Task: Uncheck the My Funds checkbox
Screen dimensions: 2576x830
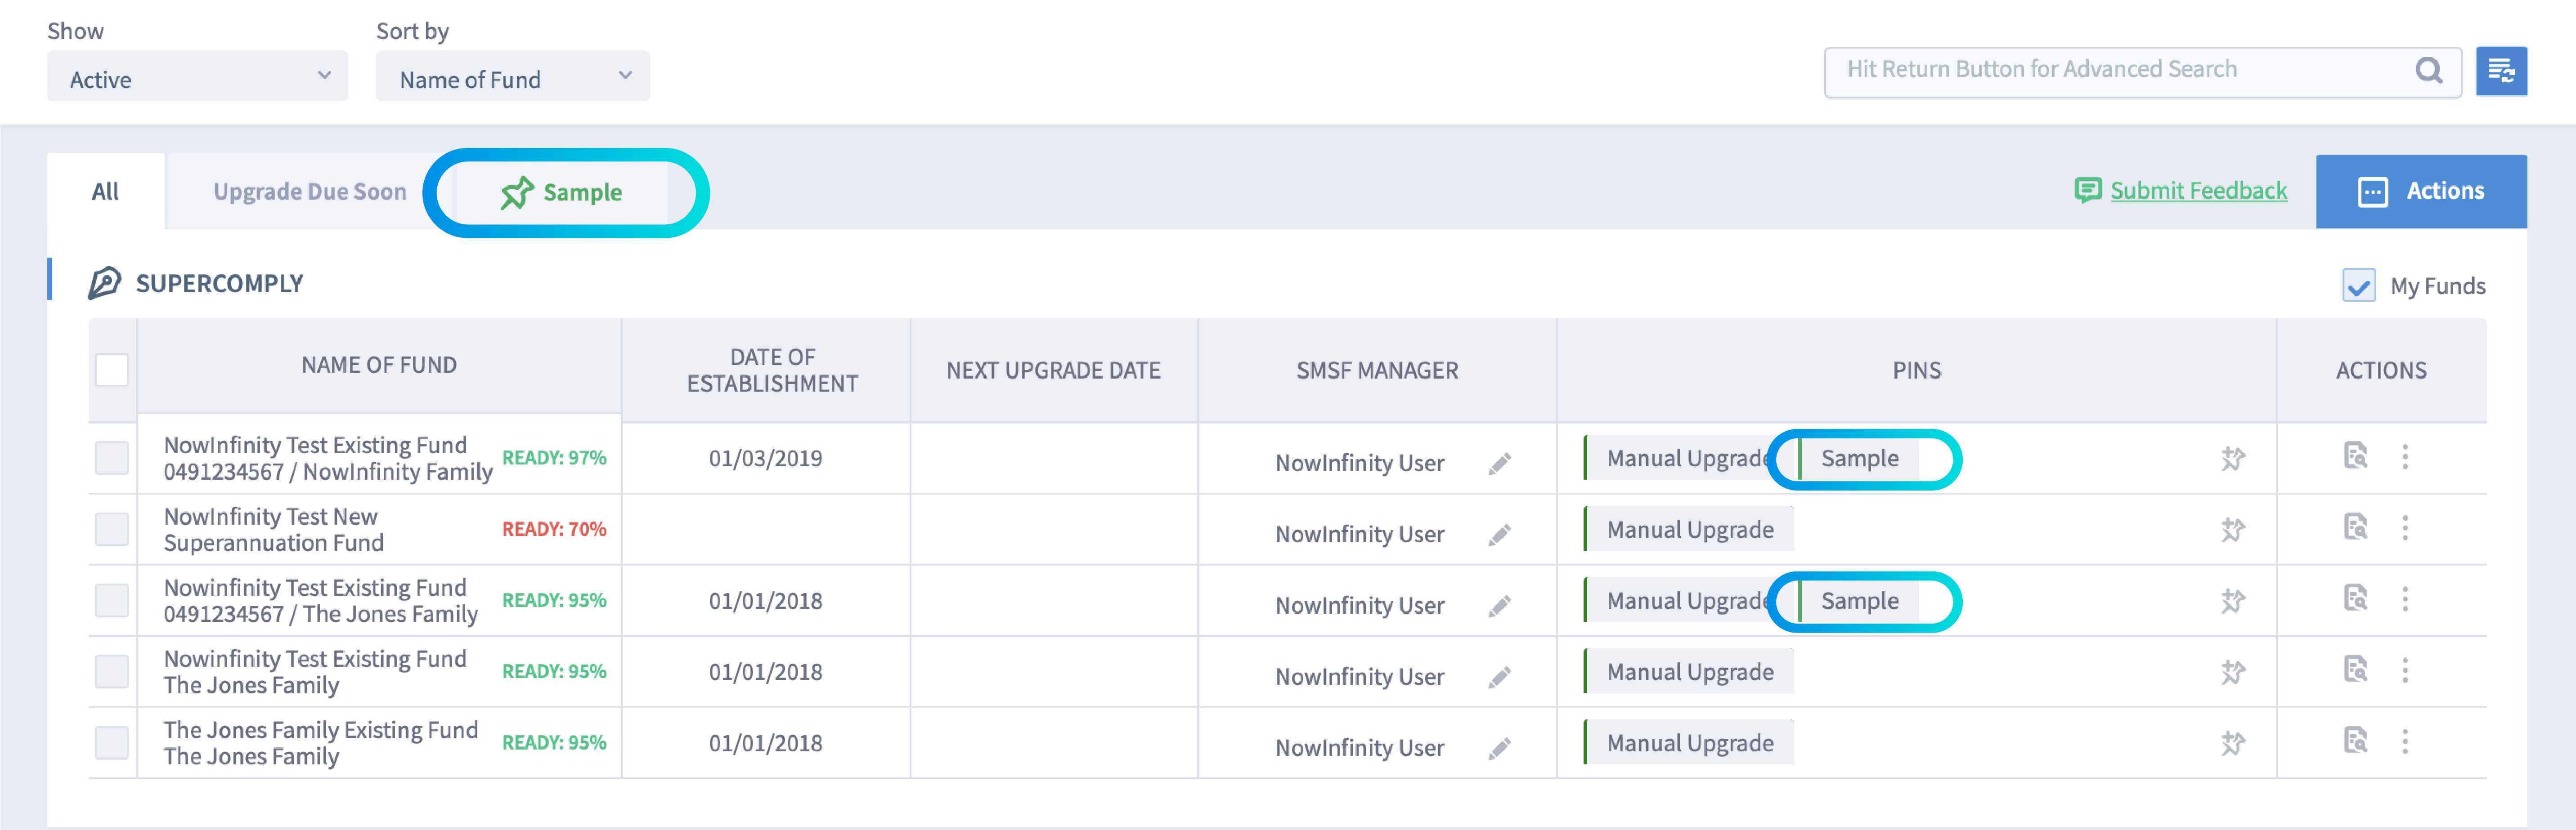Action: point(2359,285)
